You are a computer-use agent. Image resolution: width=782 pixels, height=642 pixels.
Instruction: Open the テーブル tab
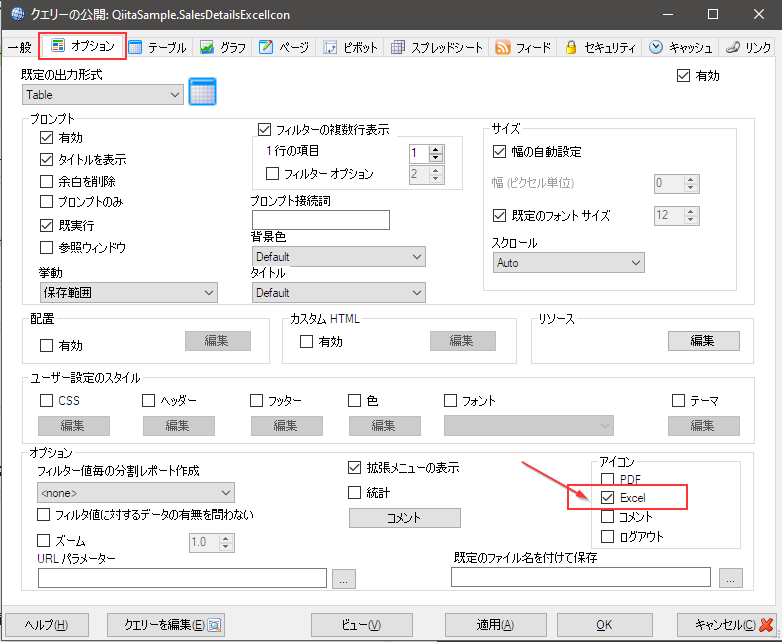click(158, 47)
